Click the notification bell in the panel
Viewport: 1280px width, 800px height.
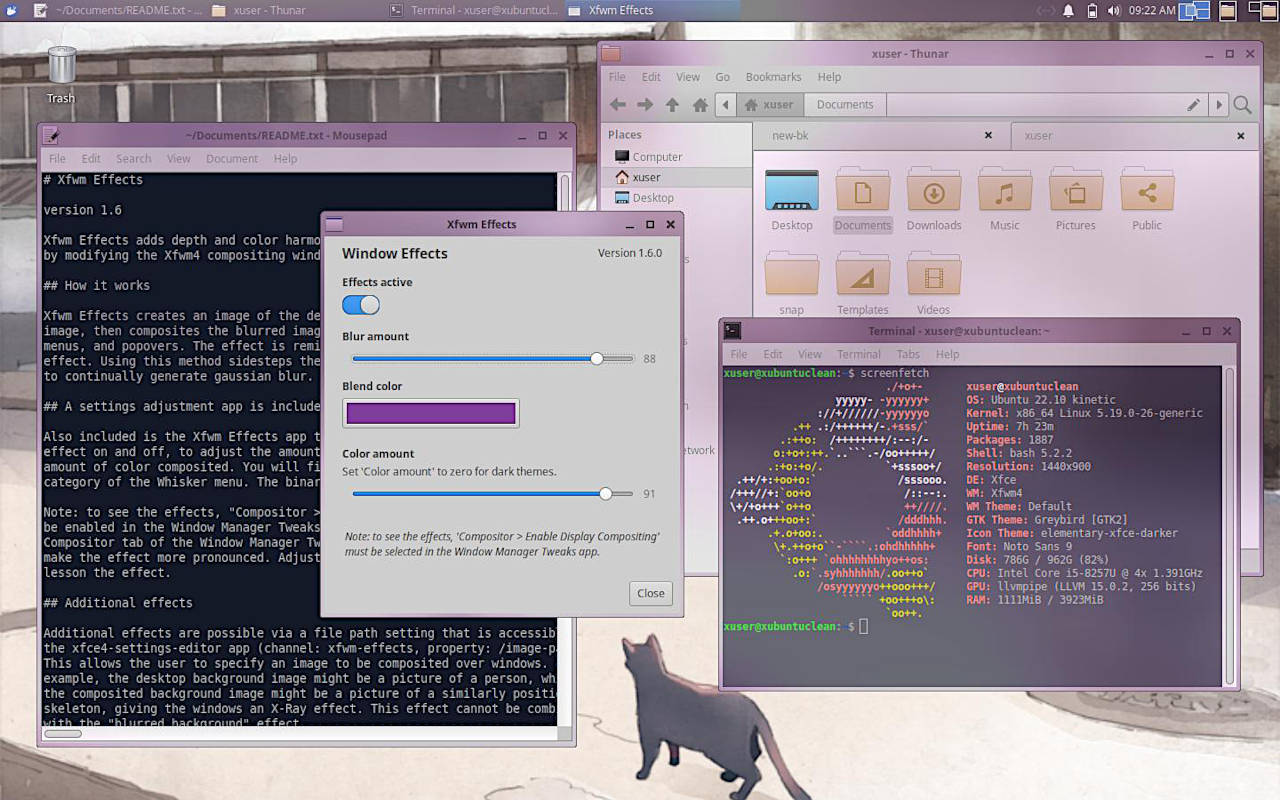tap(1068, 10)
